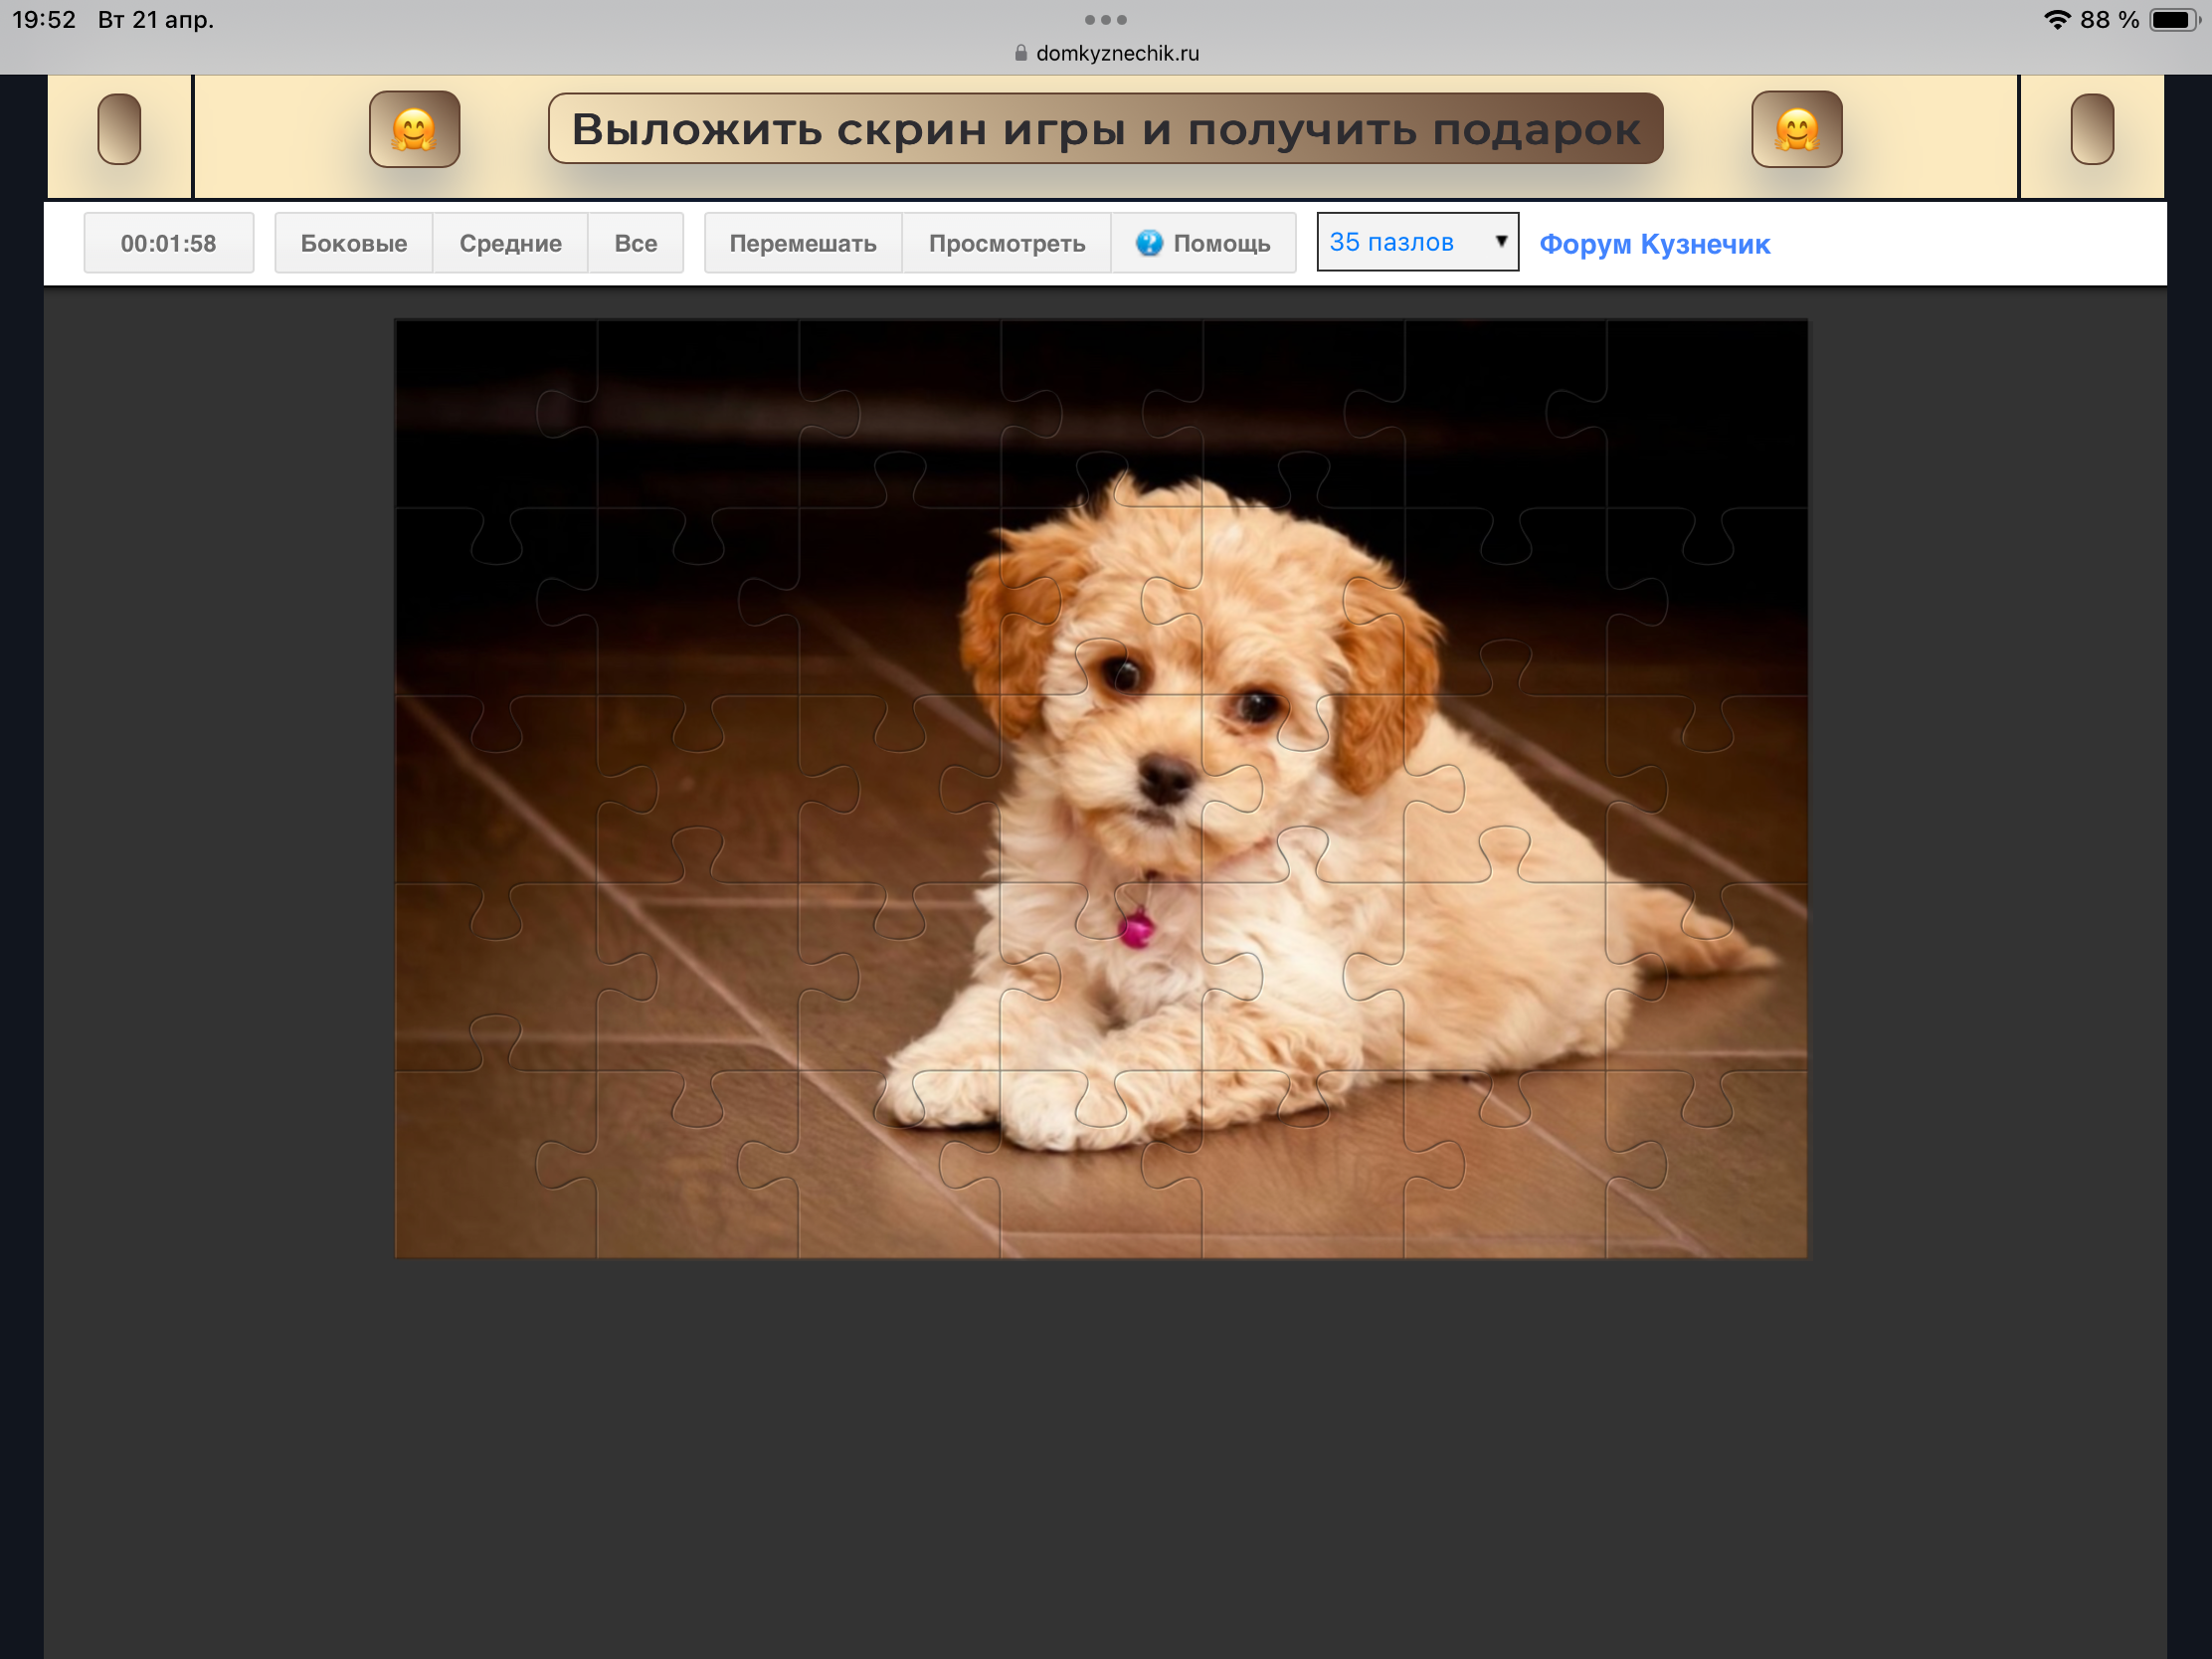This screenshot has width=2212, height=1659.
Task: Preview image using Просмотреть button
Action: [x=1006, y=243]
